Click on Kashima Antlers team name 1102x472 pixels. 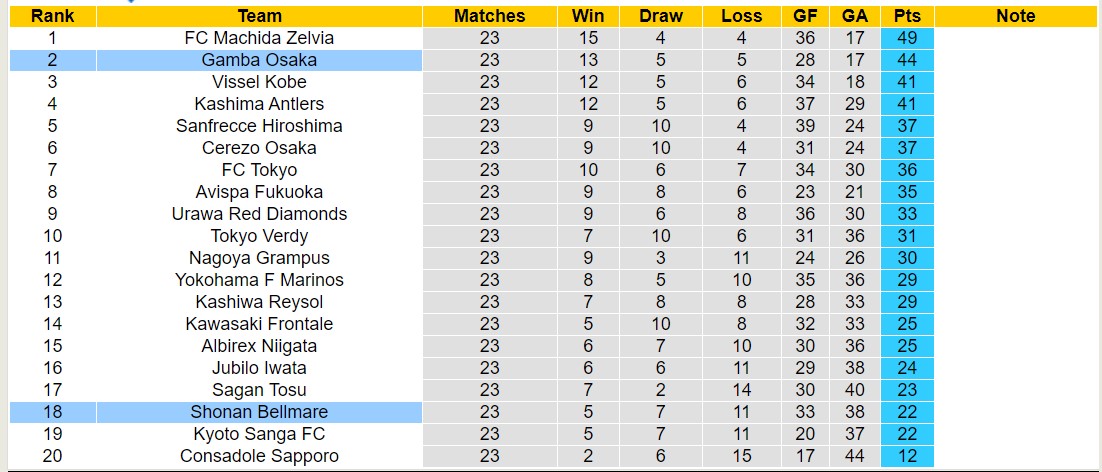(x=260, y=104)
